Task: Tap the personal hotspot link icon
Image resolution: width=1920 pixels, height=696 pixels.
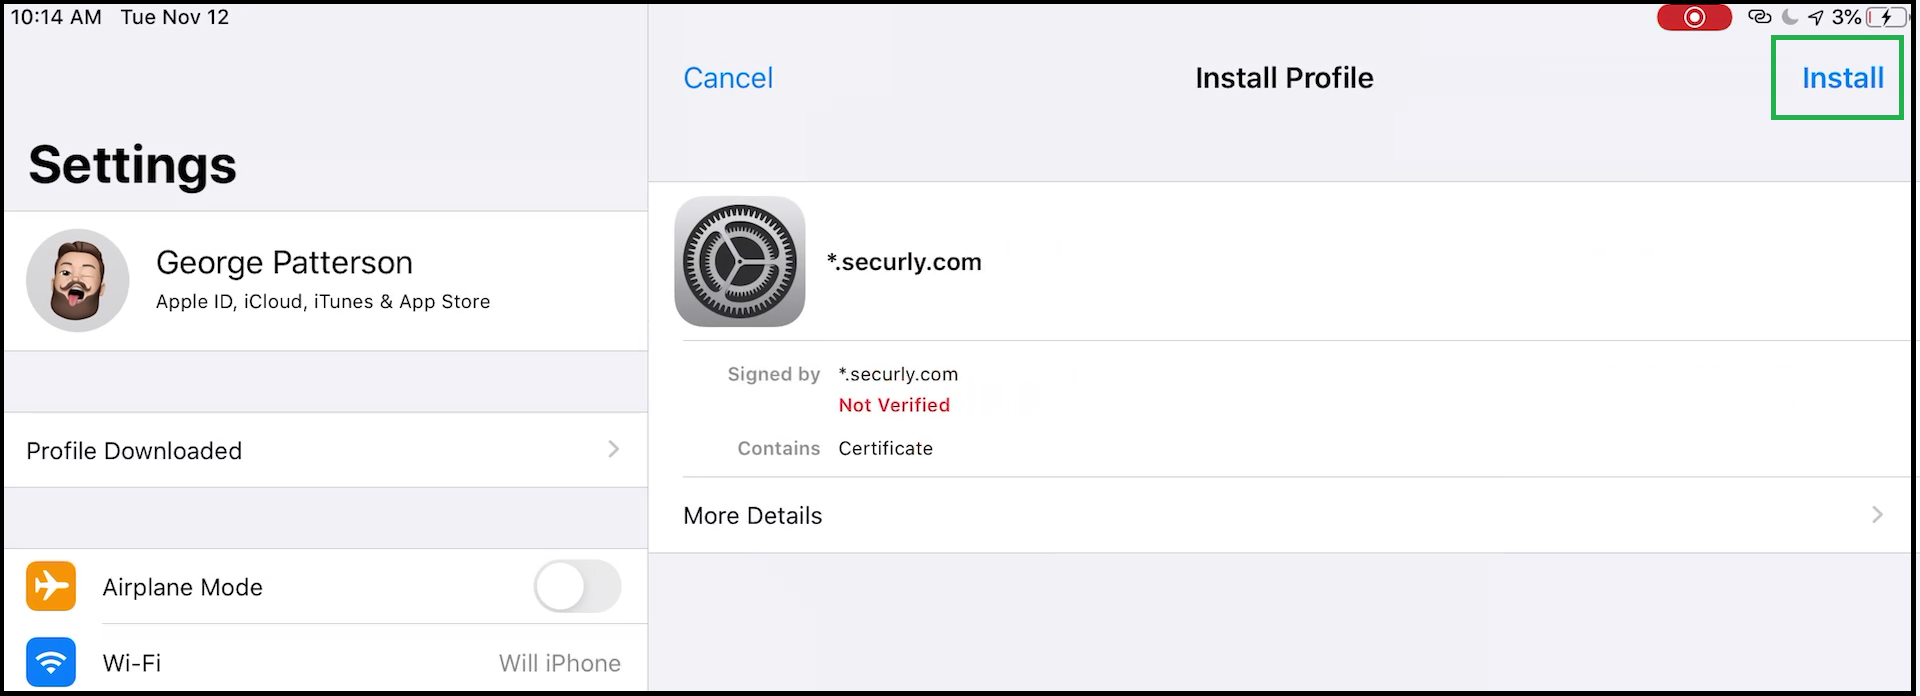Action: (x=1759, y=17)
